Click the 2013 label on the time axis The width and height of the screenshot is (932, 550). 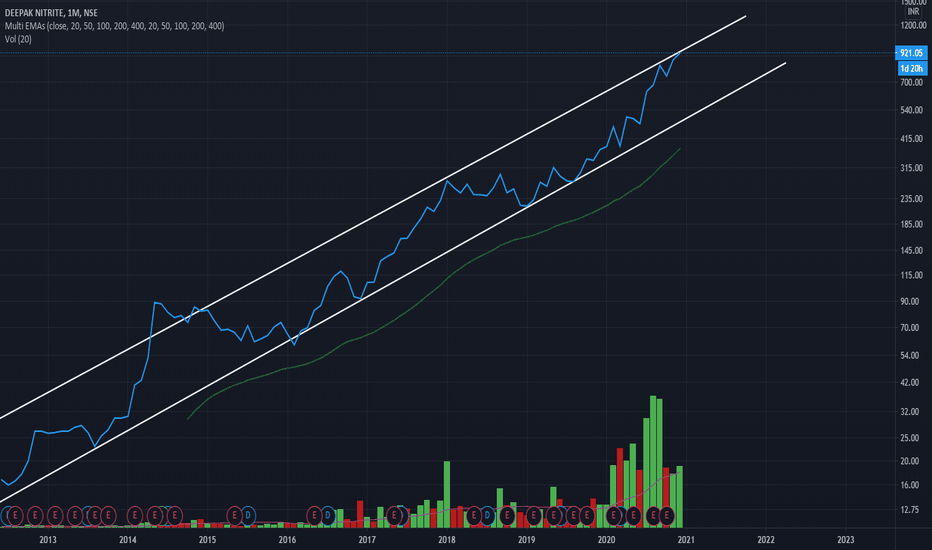[x=48, y=540]
